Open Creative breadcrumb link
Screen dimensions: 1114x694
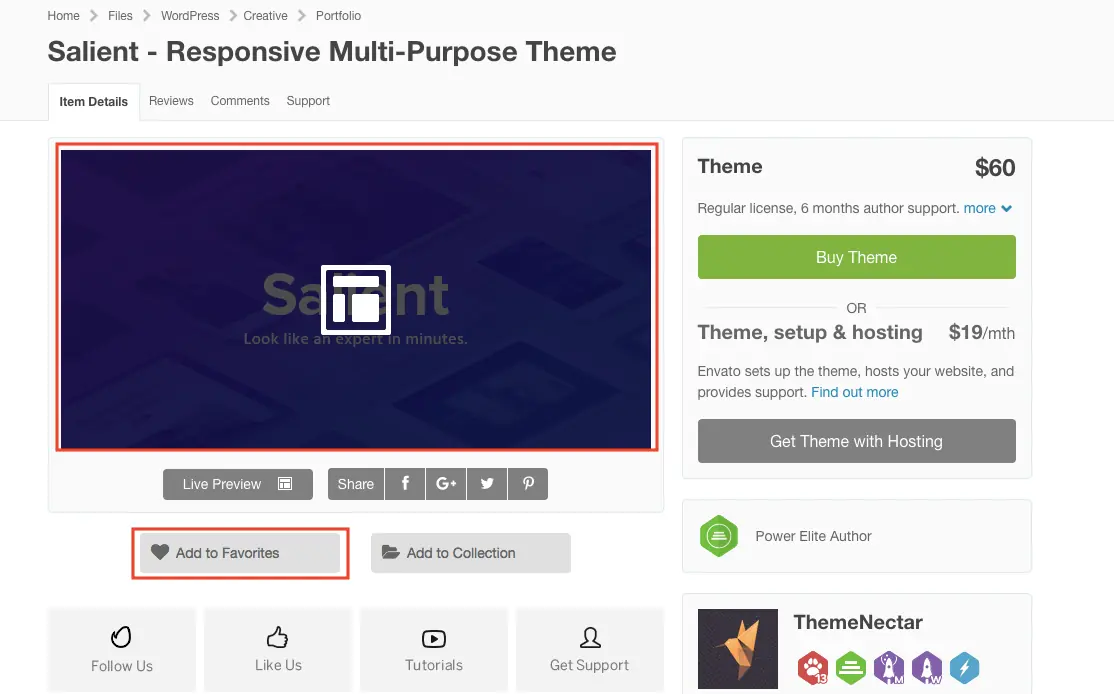point(265,16)
